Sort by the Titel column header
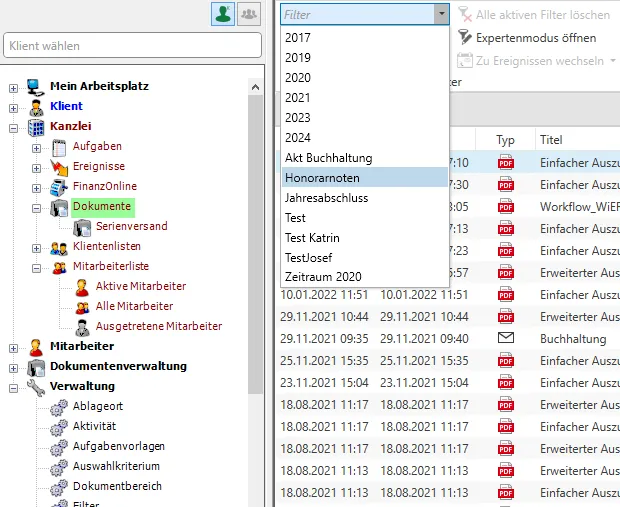The width and height of the screenshot is (620, 507). tap(577, 140)
